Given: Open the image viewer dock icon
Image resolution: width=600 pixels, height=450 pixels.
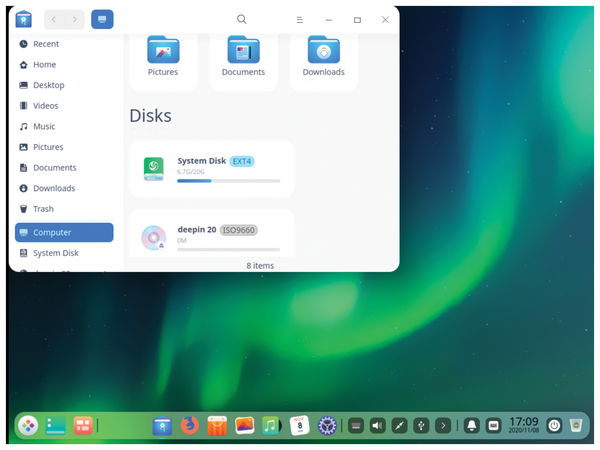Looking at the screenshot, I should point(245,426).
